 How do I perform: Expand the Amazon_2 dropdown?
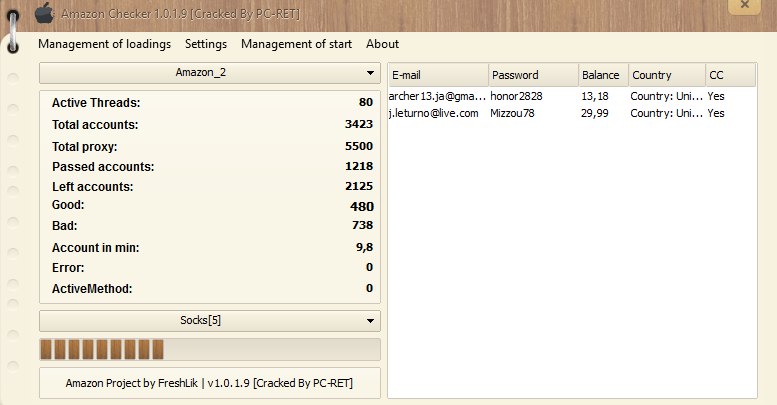coord(210,73)
